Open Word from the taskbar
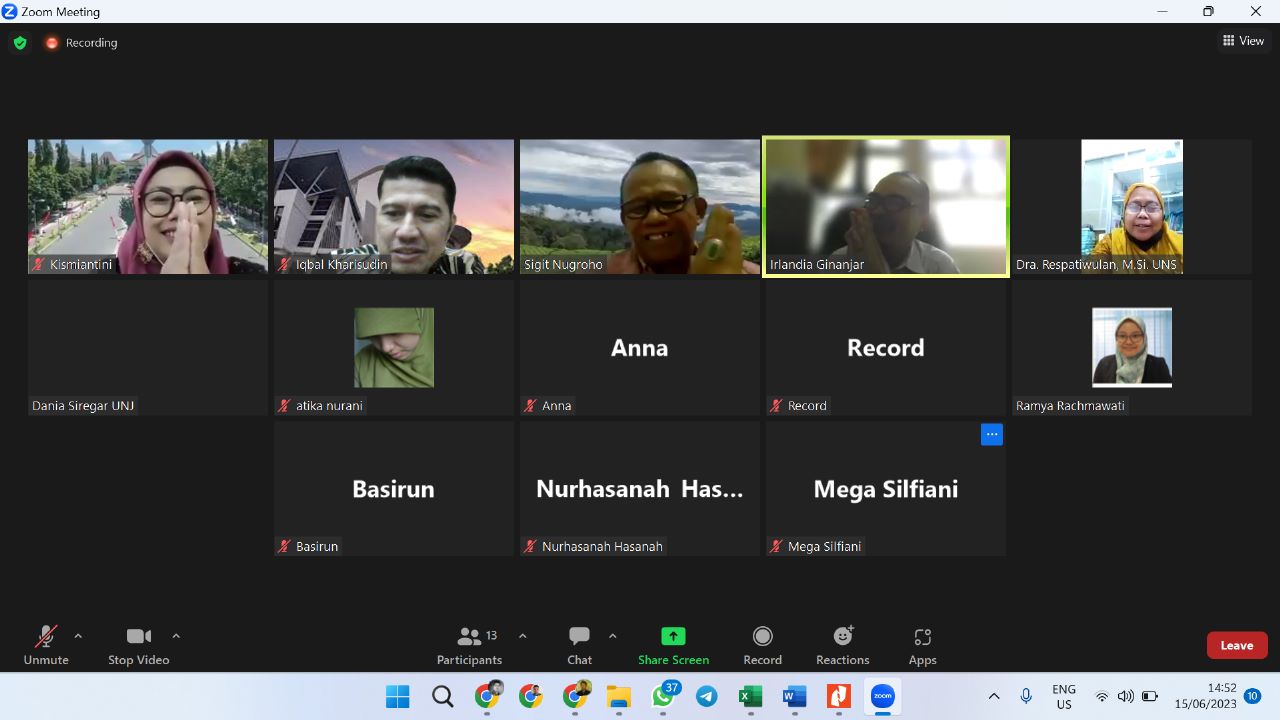The image size is (1280, 720). (x=795, y=697)
